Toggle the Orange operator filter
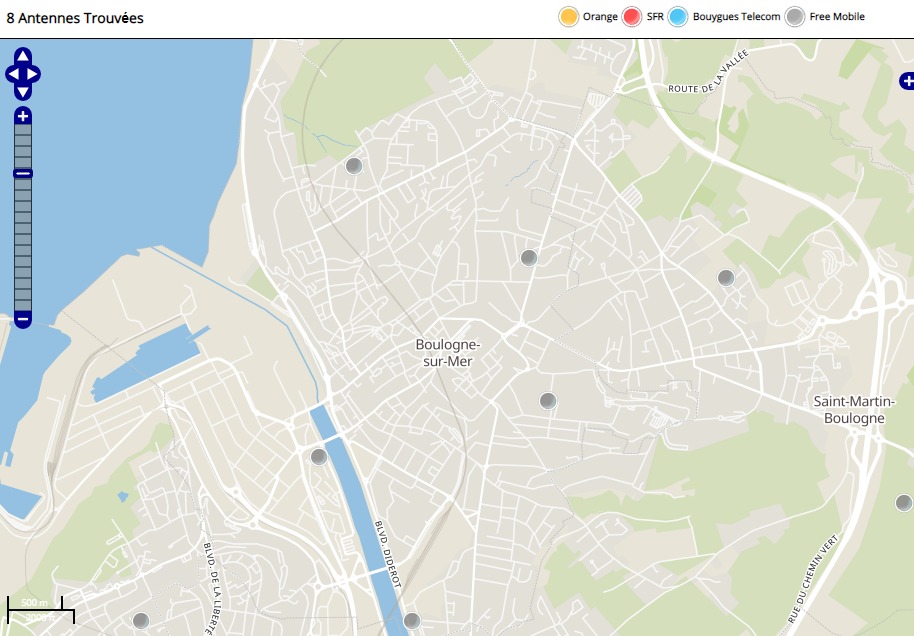The height and width of the screenshot is (636, 914). click(x=569, y=17)
